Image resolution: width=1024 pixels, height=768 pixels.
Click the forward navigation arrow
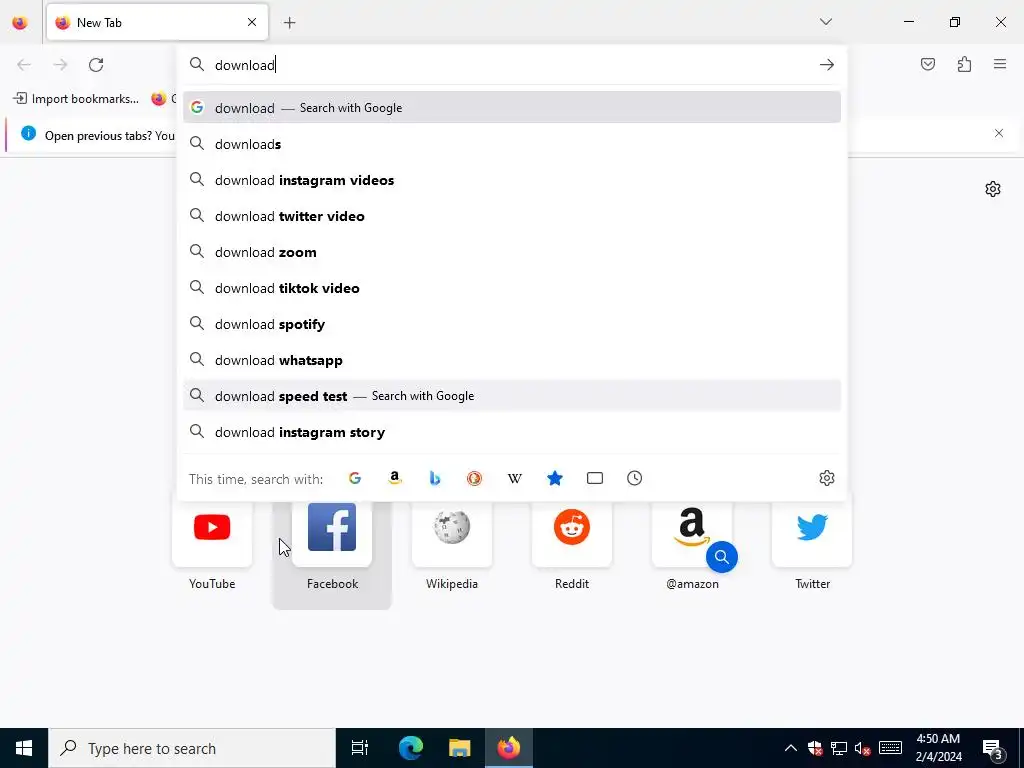pos(60,65)
